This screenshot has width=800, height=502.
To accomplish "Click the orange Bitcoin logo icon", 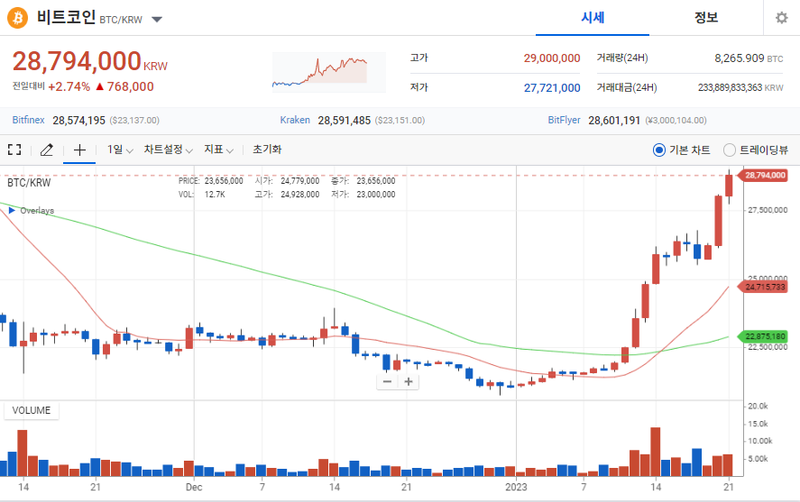I will pyautogui.click(x=17, y=18).
